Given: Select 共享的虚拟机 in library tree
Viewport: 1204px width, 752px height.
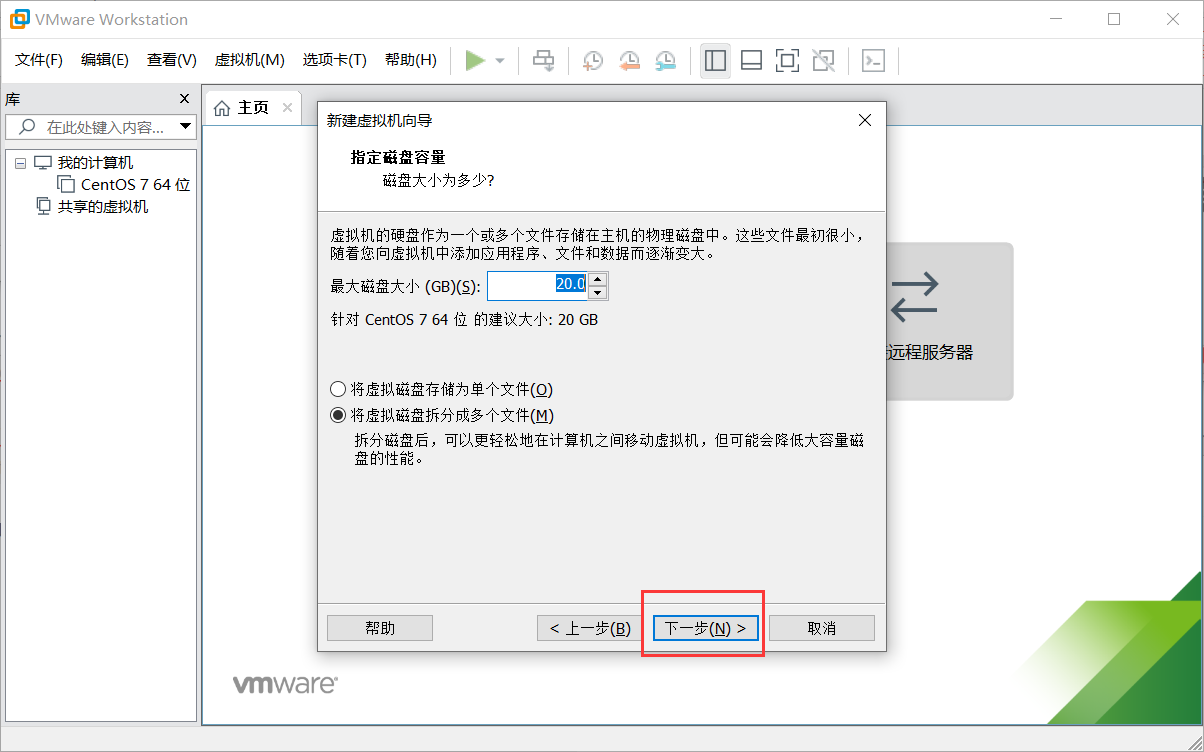Looking at the screenshot, I should click(102, 206).
